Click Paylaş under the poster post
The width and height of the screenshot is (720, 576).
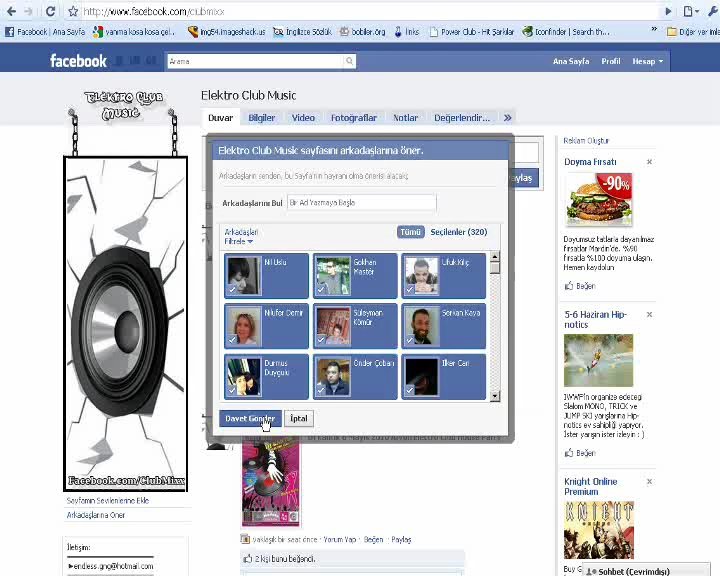(x=401, y=539)
